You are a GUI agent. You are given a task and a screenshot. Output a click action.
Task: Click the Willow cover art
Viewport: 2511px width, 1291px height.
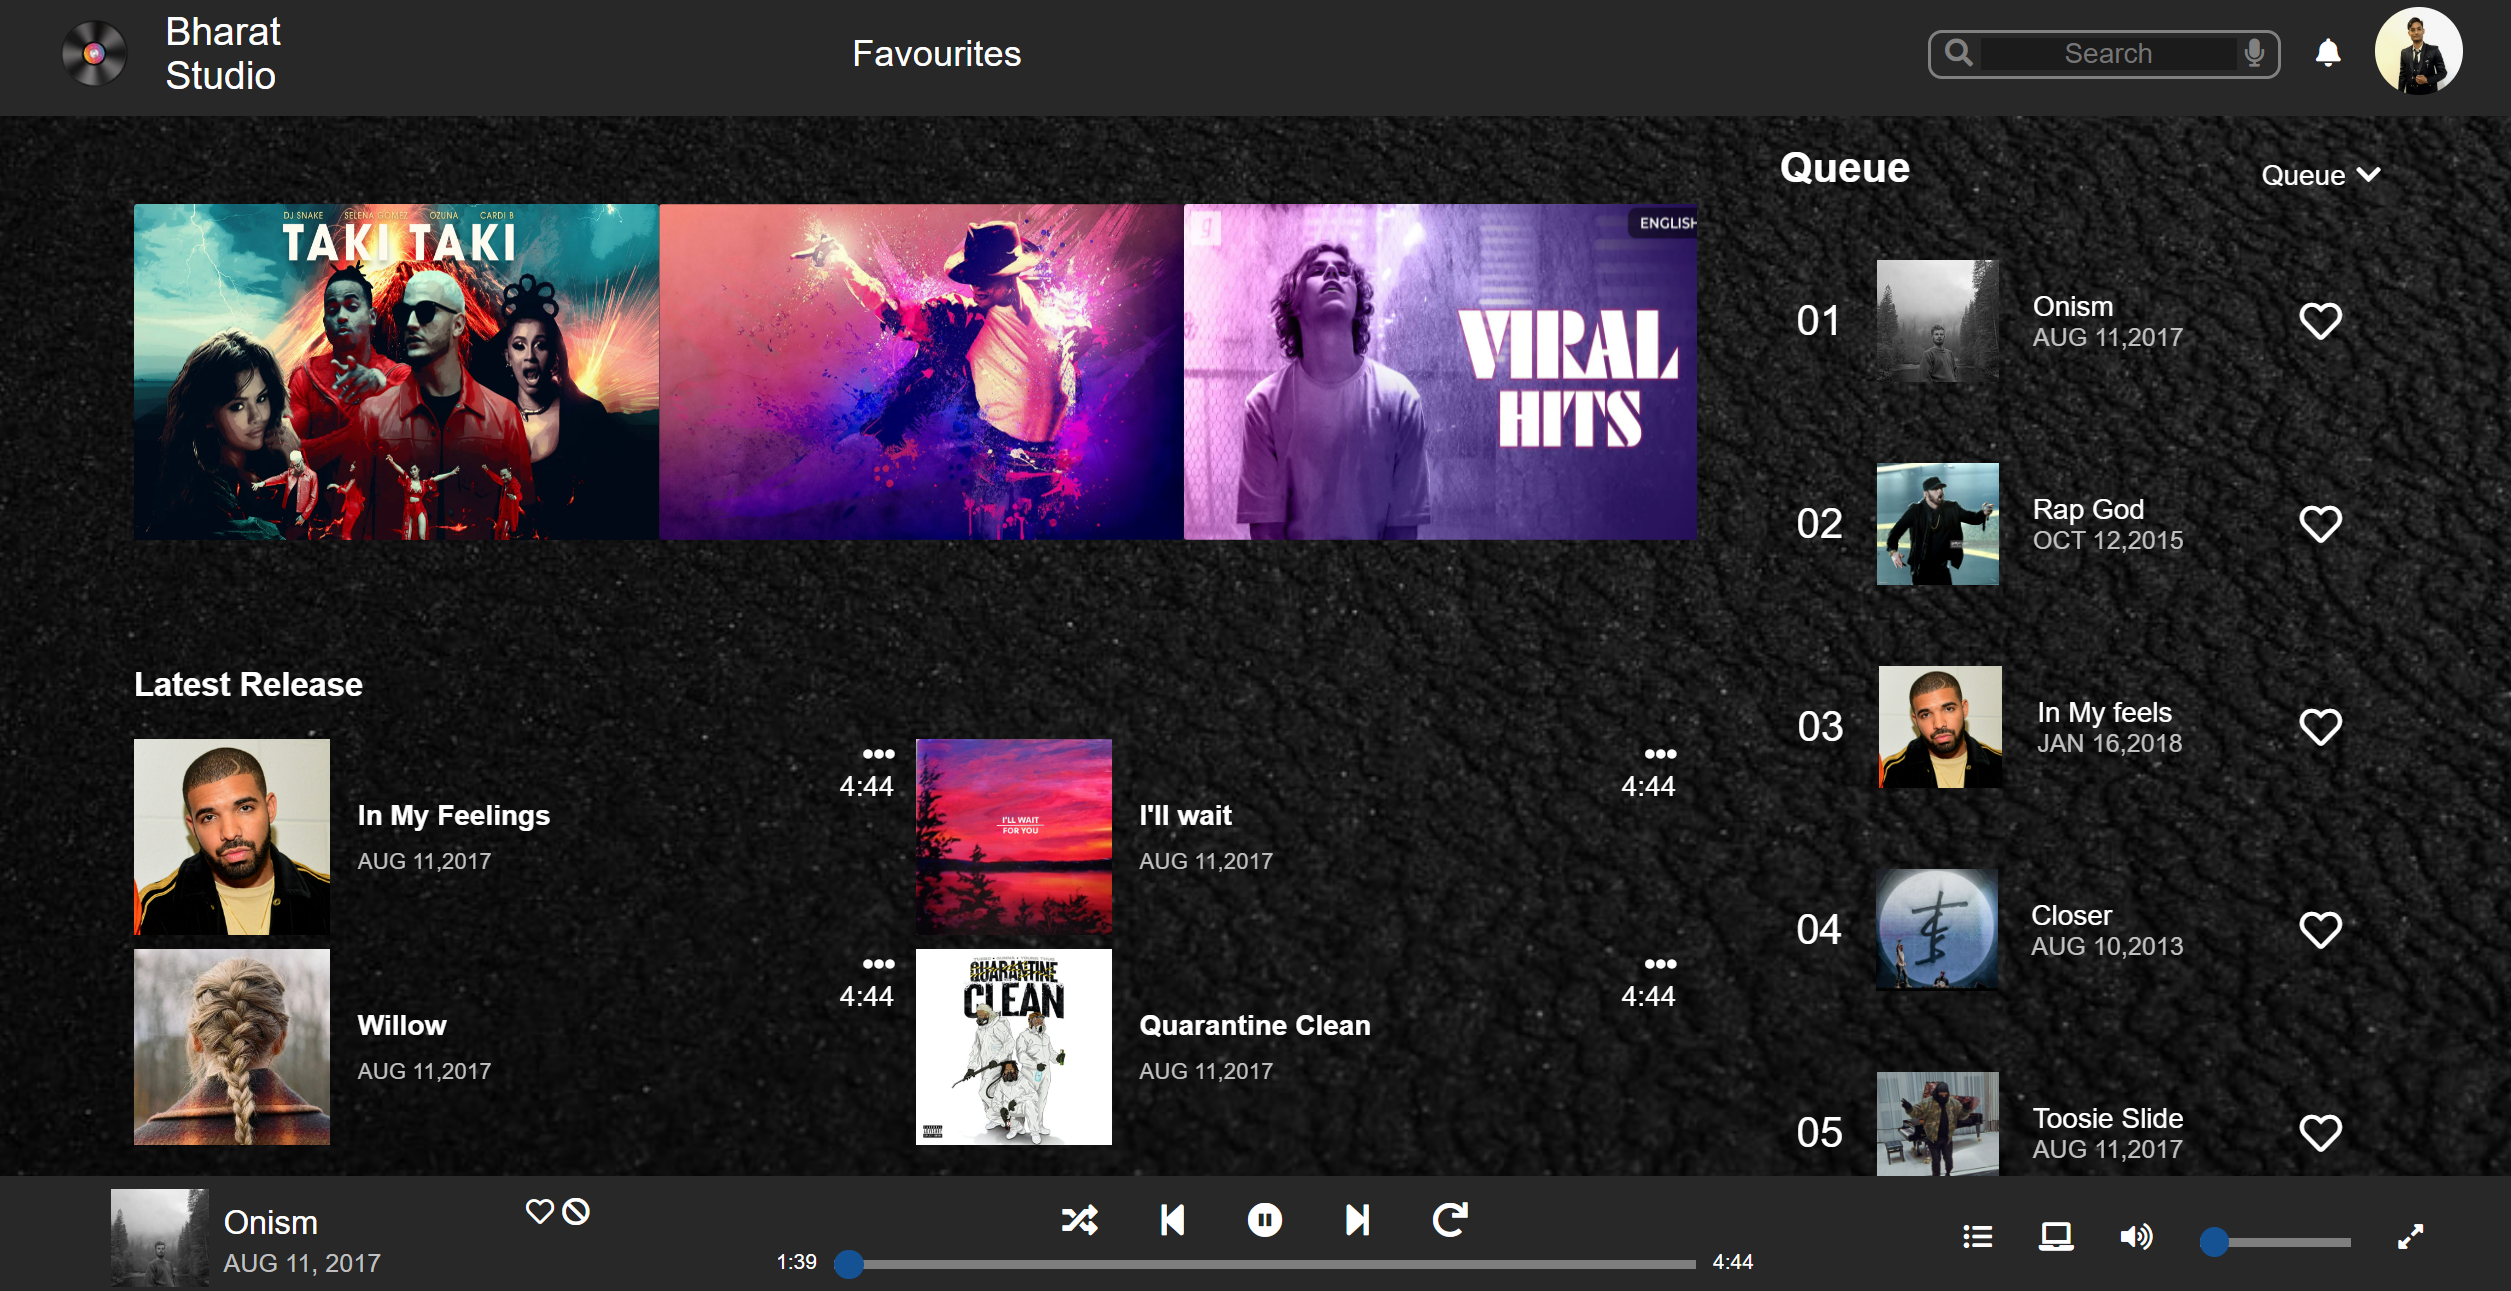pyautogui.click(x=232, y=1047)
